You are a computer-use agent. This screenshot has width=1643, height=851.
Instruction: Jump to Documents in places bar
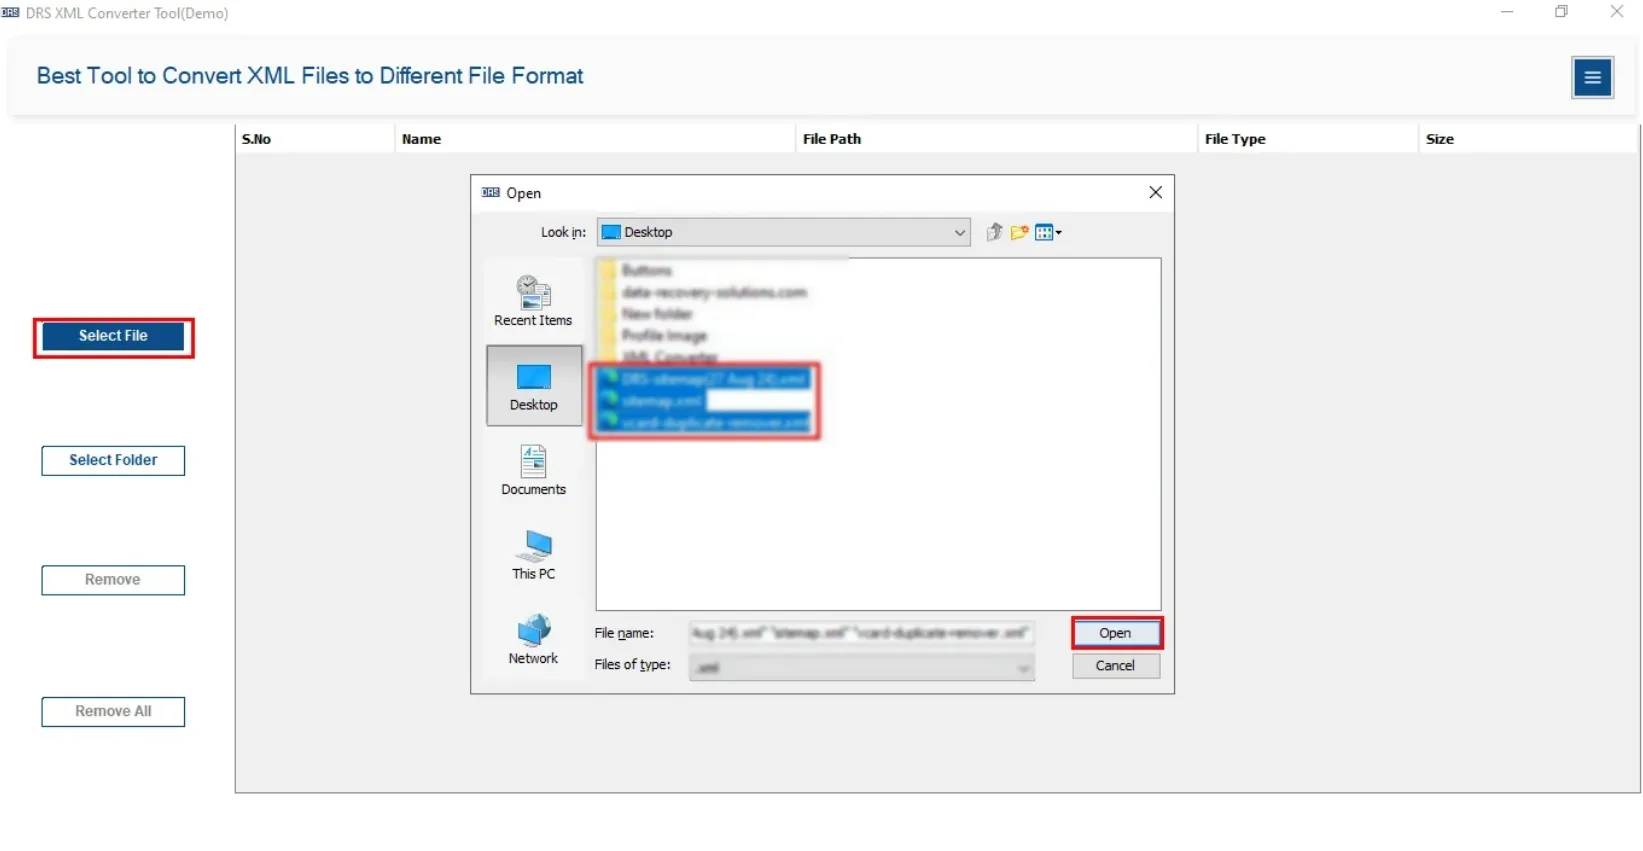pyautogui.click(x=533, y=470)
